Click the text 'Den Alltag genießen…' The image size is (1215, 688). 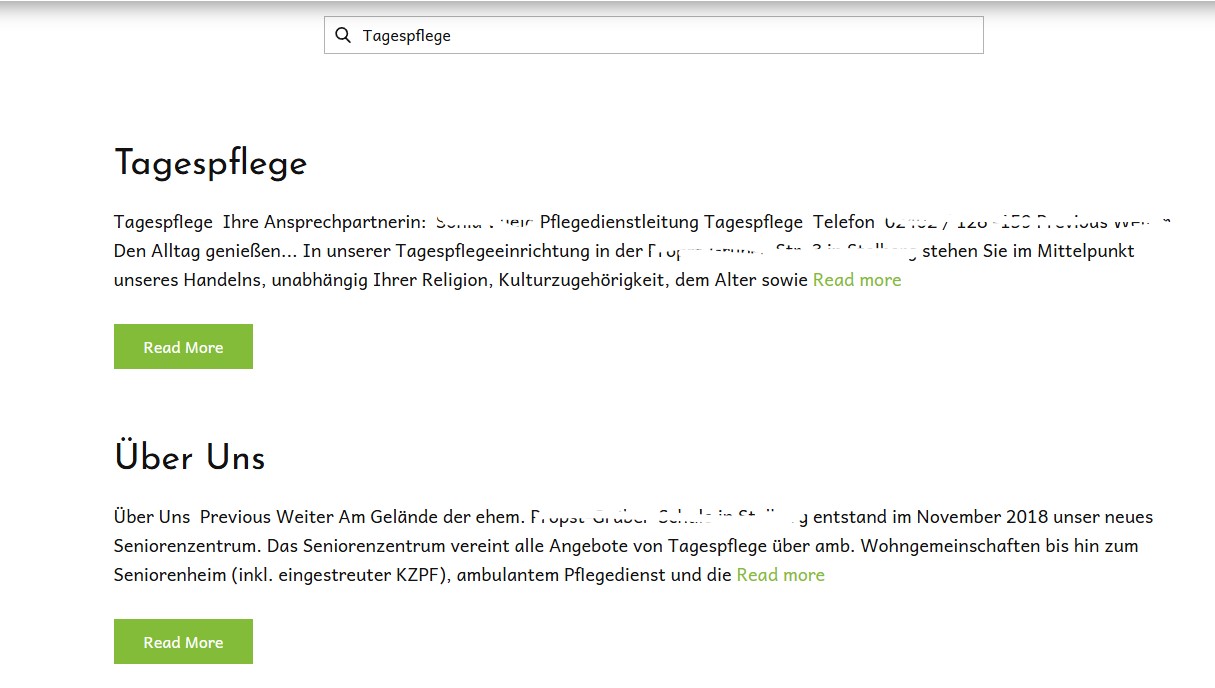click(x=206, y=251)
